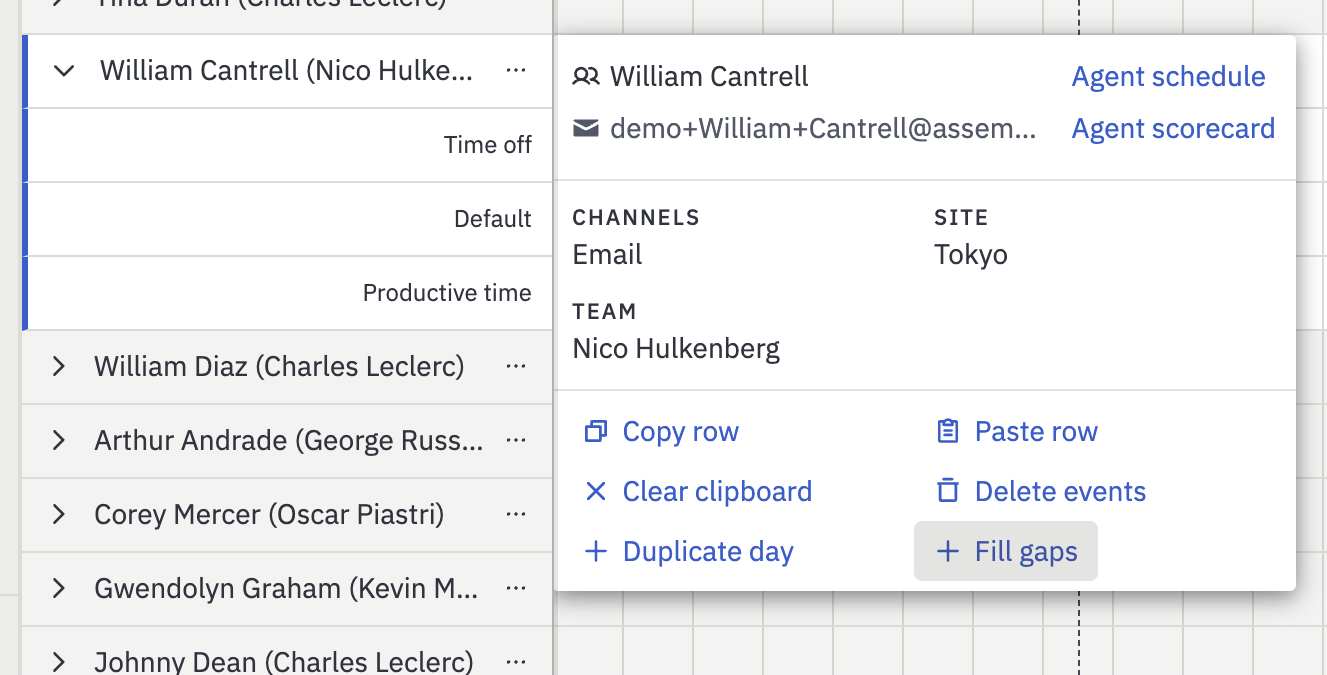Open the Agent scorecard link
Viewport: 1327px width, 675px height.
1173,129
